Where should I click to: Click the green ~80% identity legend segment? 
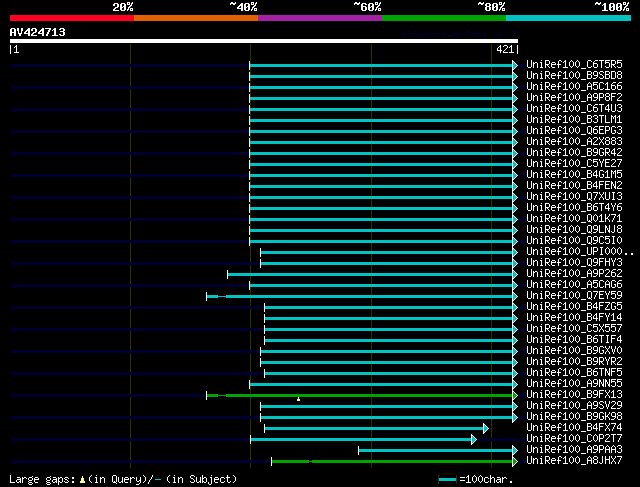(x=444, y=18)
